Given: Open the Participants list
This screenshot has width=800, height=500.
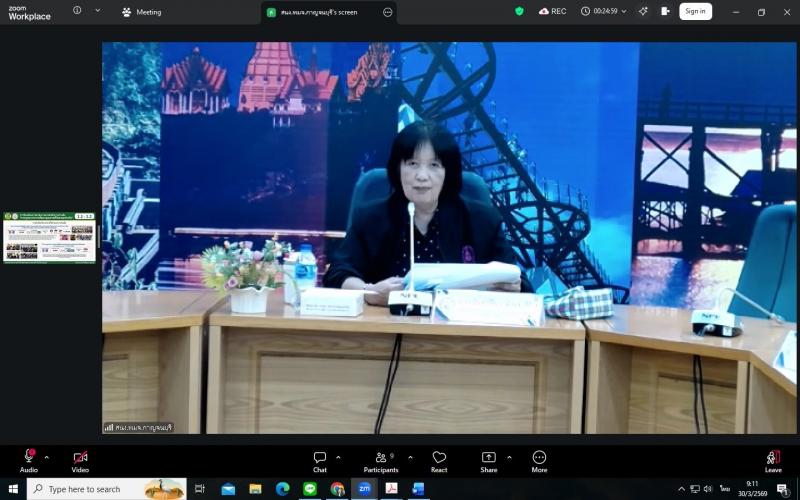Looking at the screenshot, I should 381,461.
